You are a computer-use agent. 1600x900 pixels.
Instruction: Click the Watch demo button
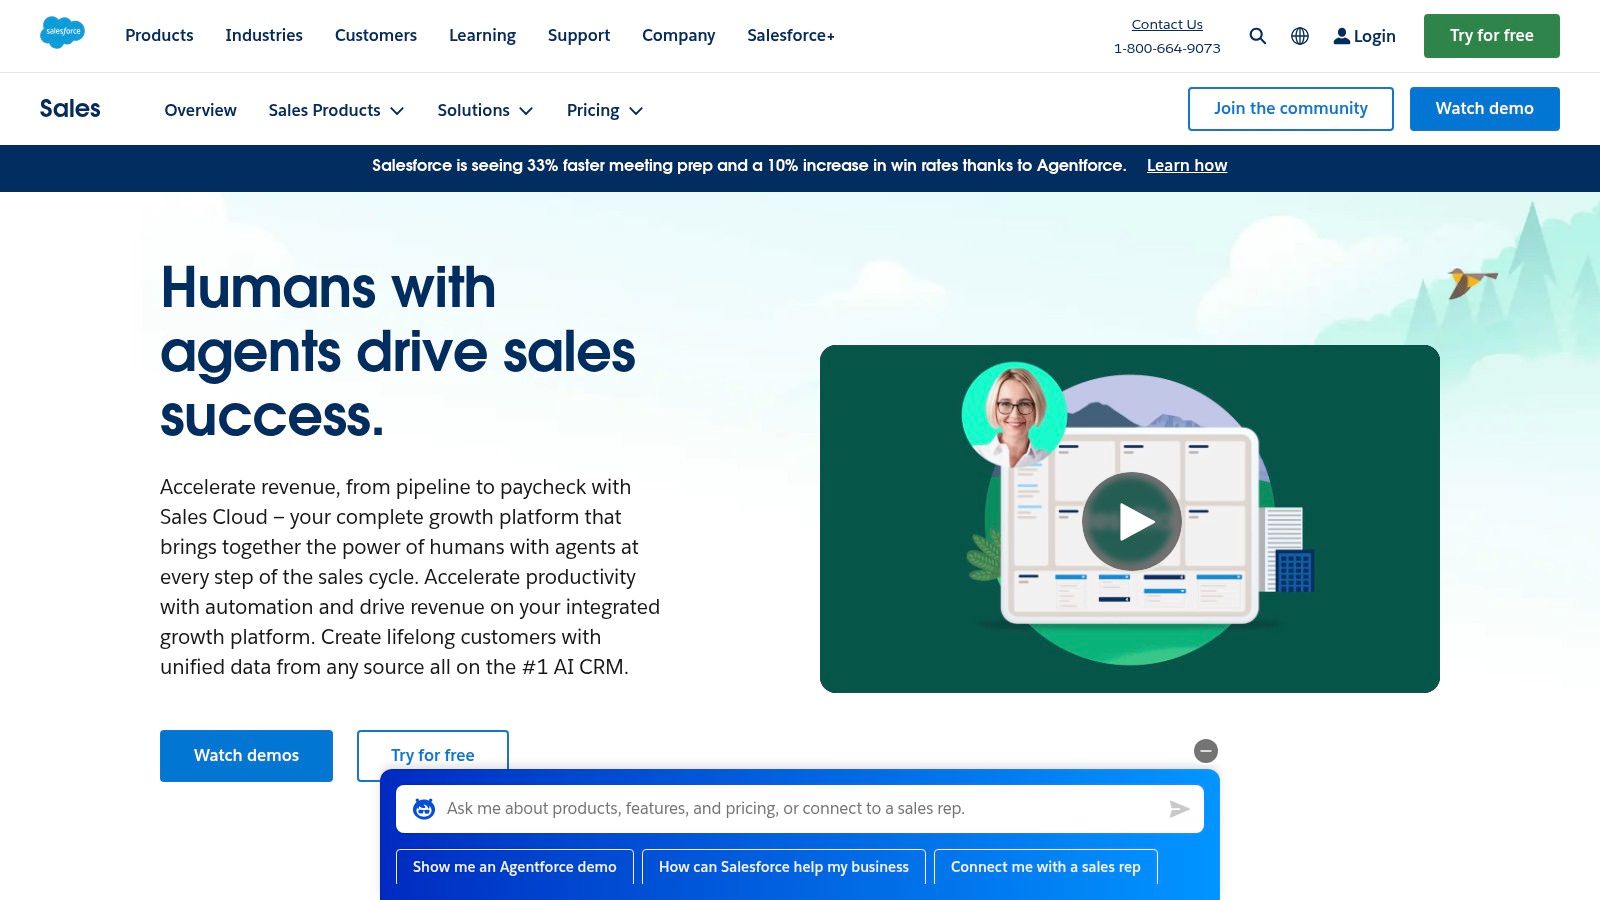tap(1484, 108)
